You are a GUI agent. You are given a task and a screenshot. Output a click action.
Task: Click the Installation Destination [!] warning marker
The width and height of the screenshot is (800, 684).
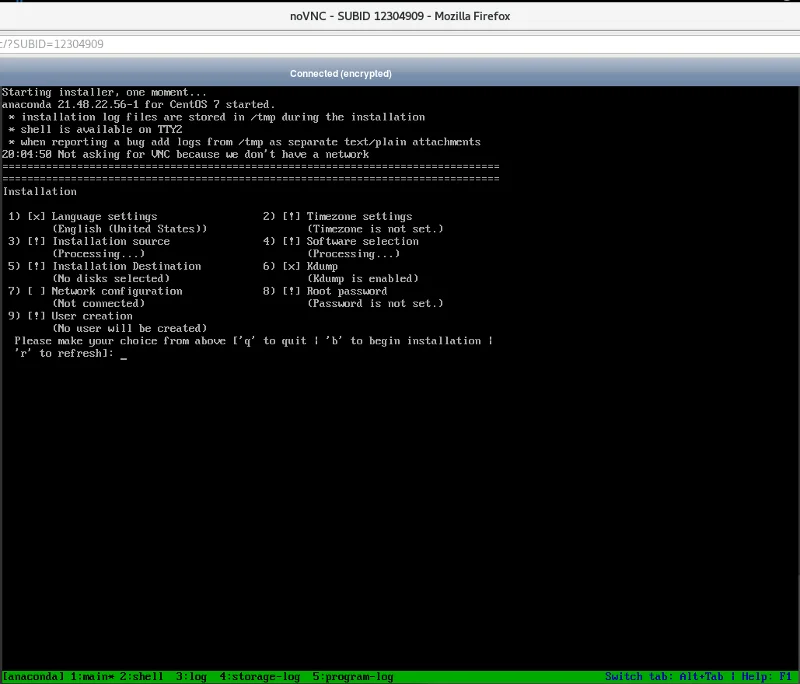tap(36, 267)
